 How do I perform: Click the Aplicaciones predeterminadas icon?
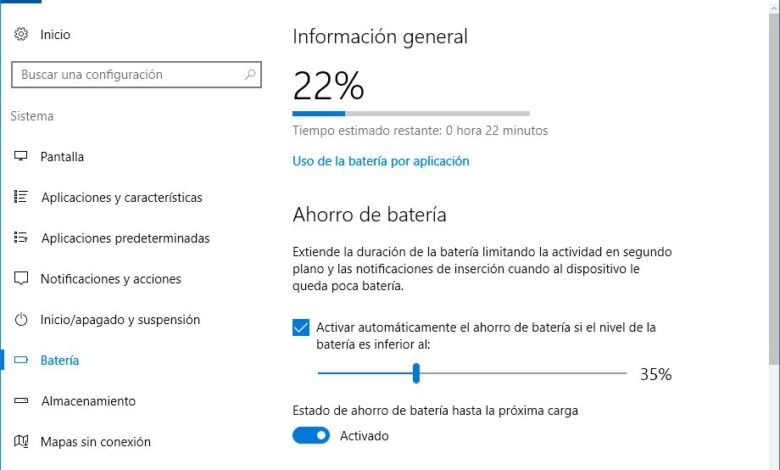point(20,238)
